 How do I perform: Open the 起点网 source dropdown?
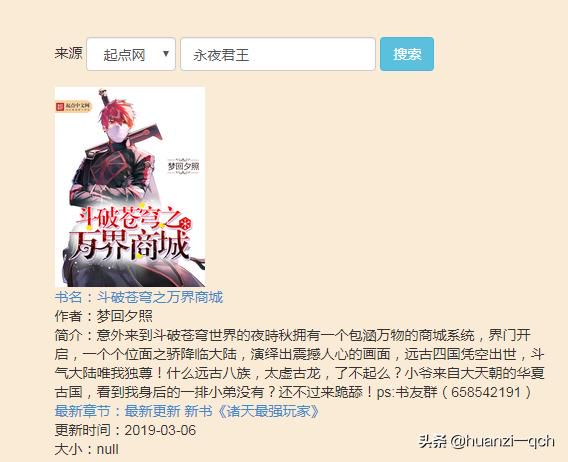(x=131, y=54)
